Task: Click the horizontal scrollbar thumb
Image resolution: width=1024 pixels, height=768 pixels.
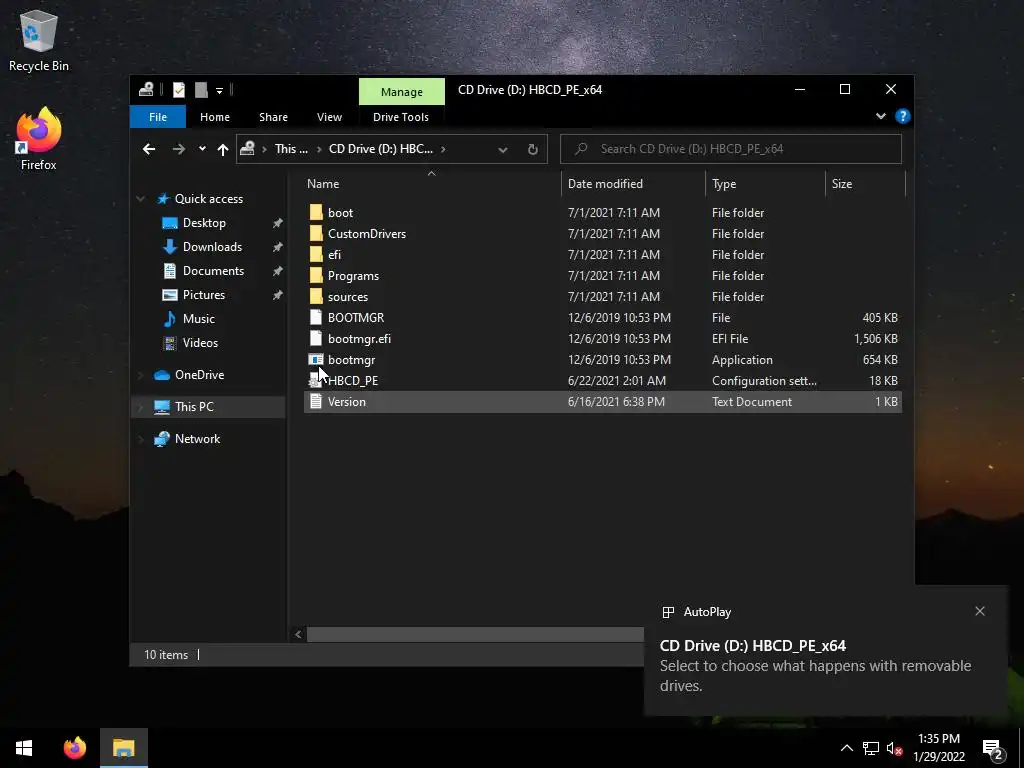Action: pyautogui.click(x=475, y=634)
